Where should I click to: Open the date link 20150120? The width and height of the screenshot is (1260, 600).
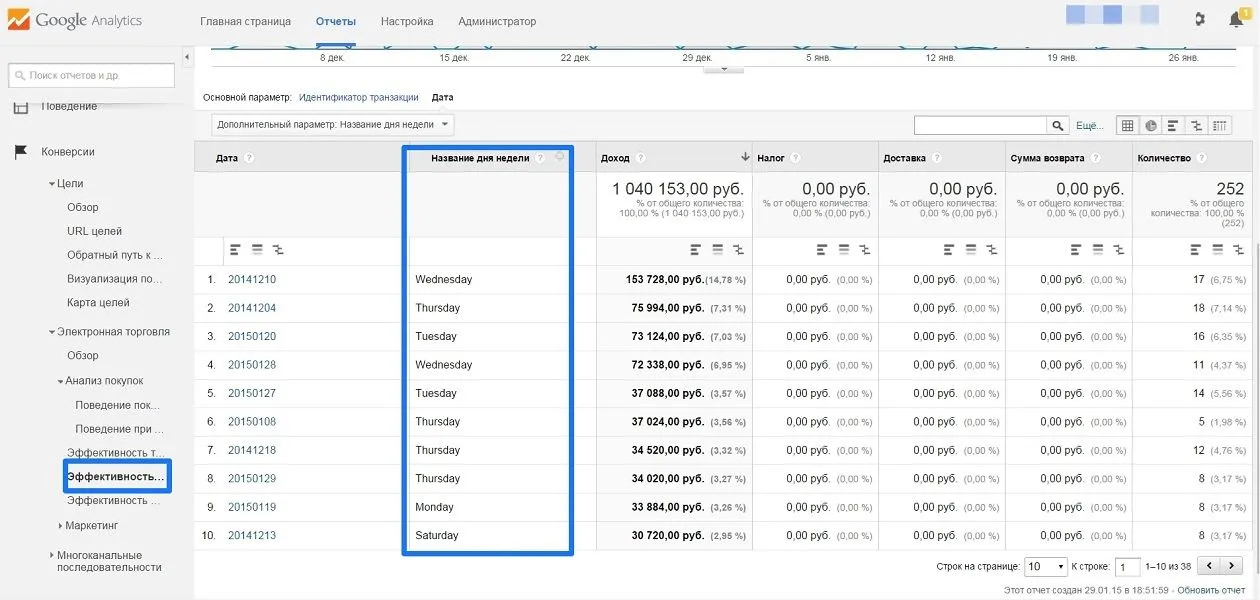pos(252,337)
